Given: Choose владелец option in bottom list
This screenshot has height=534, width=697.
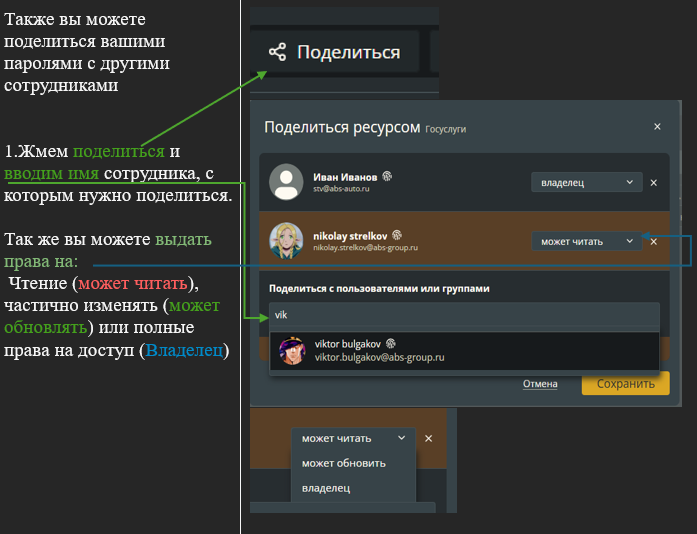Looking at the screenshot, I should click(x=326, y=488).
